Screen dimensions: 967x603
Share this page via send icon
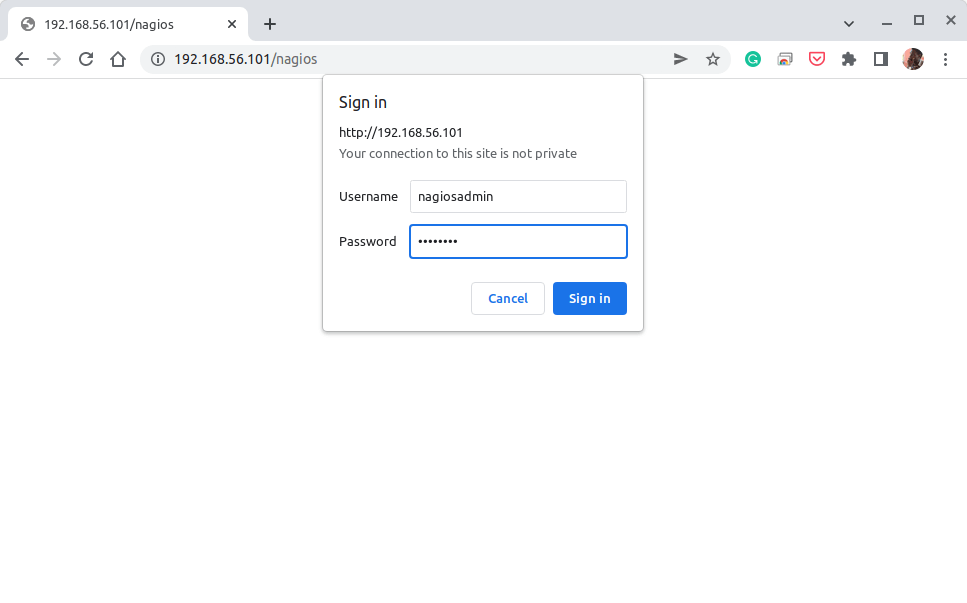click(680, 59)
